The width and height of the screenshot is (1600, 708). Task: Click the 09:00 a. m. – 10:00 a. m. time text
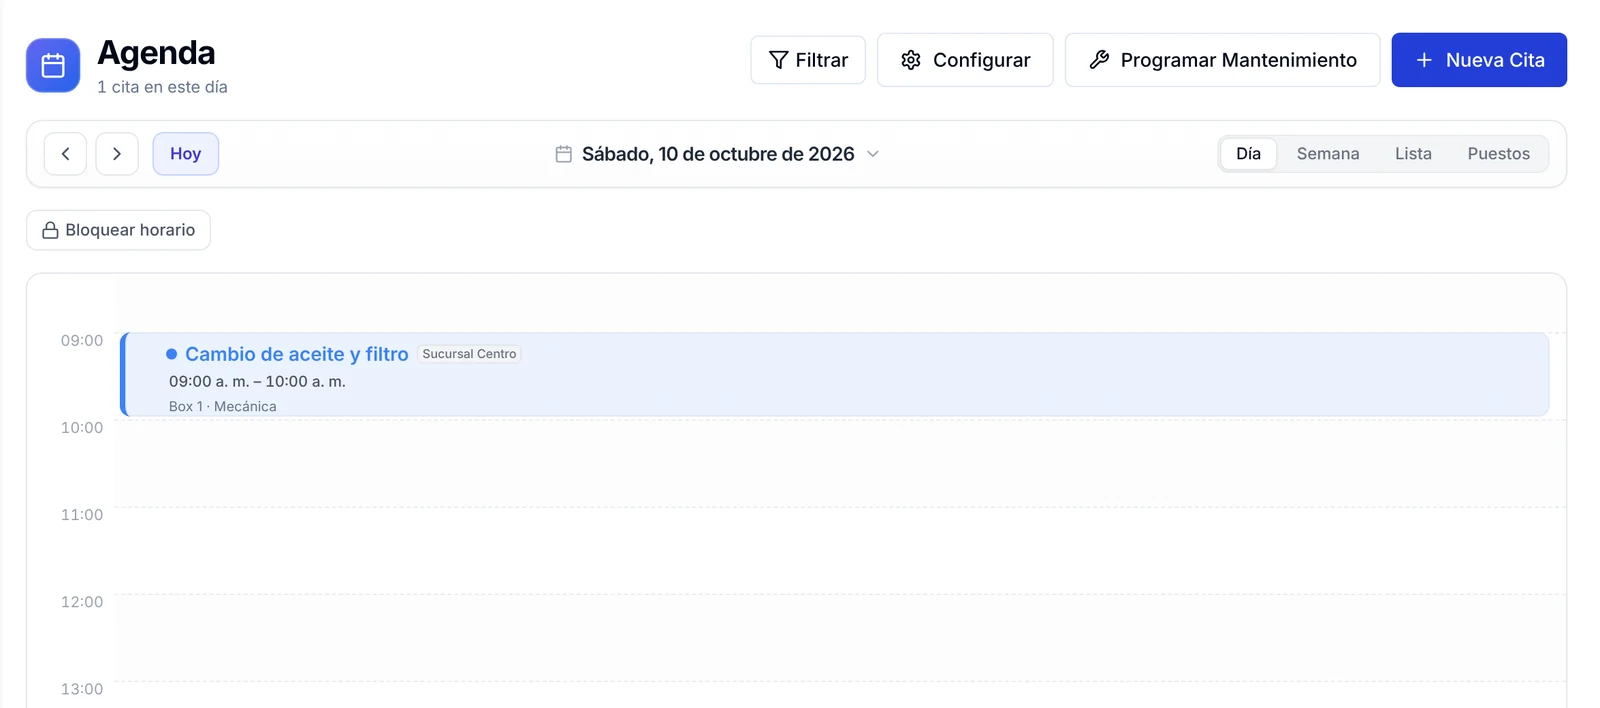(x=257, y=382)
